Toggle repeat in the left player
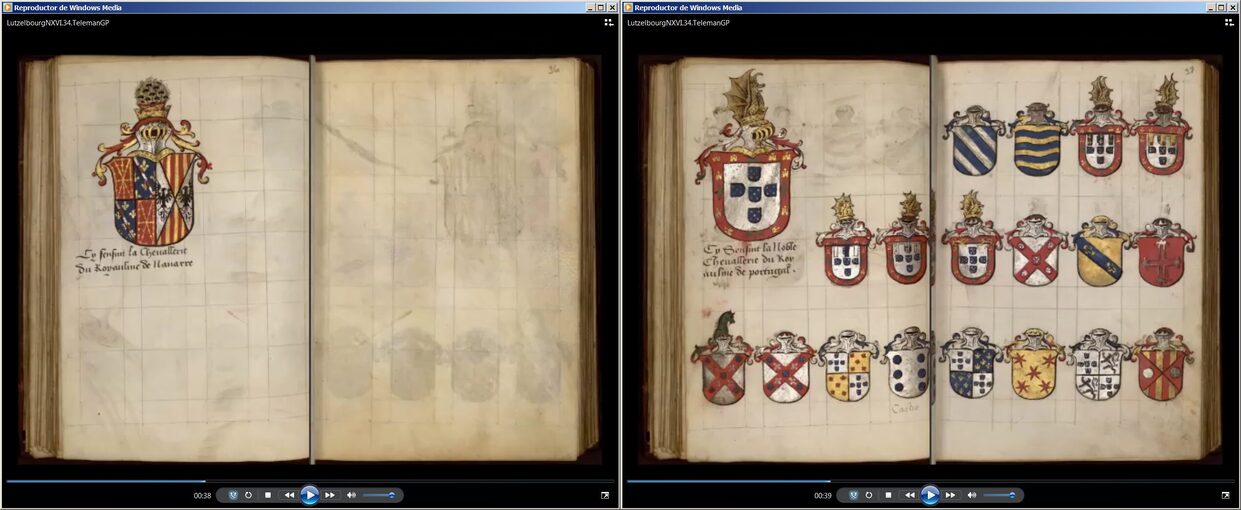This screenshot has width=1241, height=510. [249, 495]
